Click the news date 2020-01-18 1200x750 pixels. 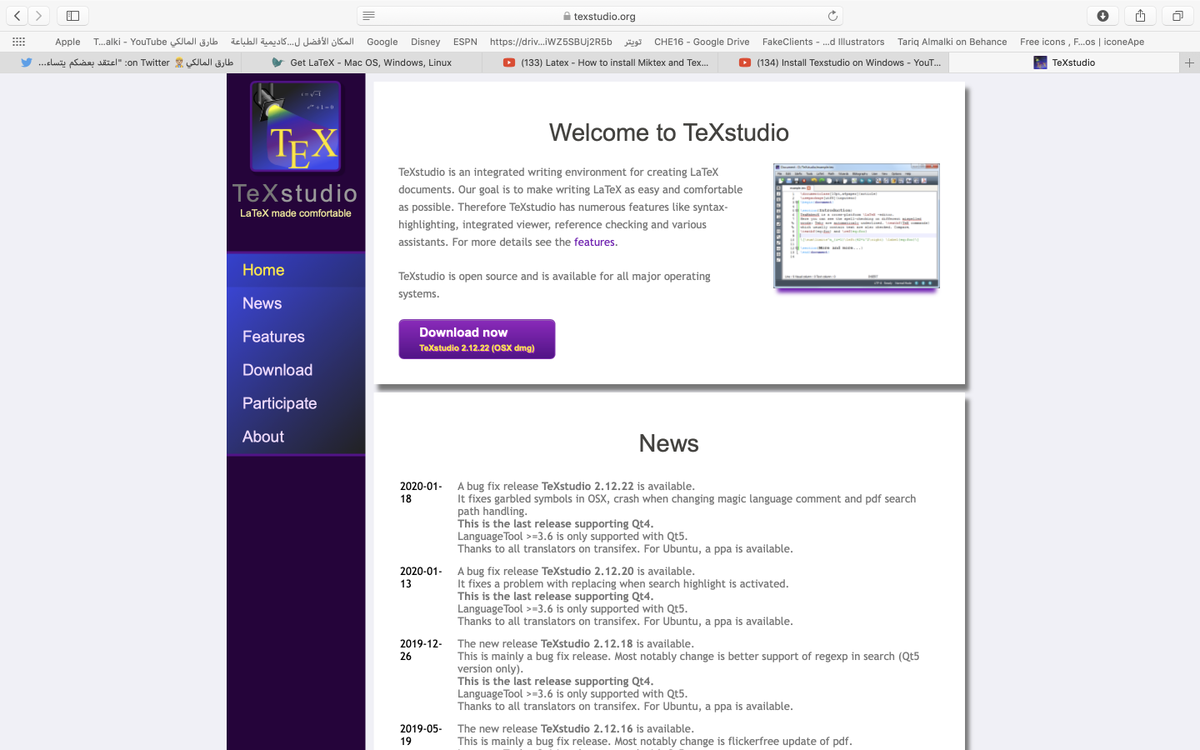(421, 492)
